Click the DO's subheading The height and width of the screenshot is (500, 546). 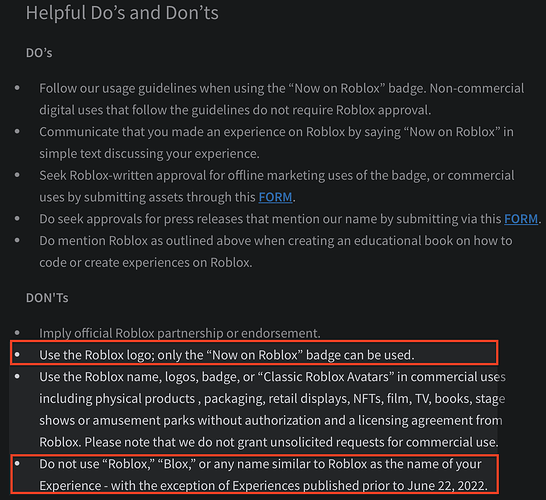coord(39,53)
